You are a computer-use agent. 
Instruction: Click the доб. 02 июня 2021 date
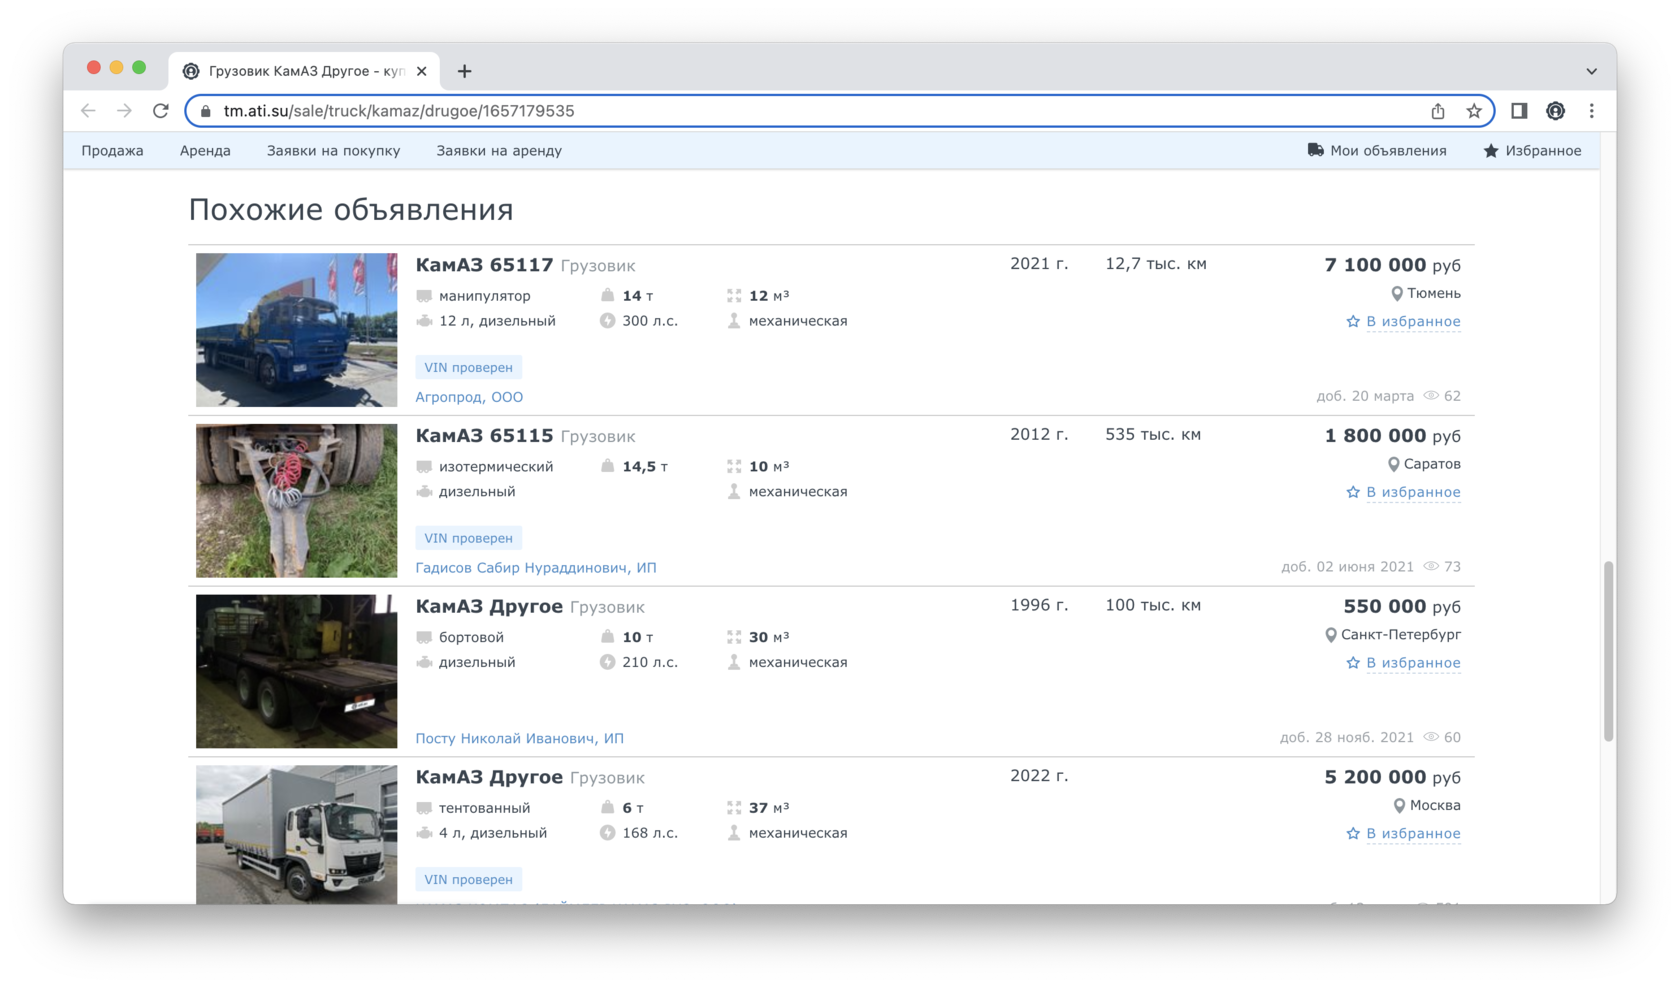pyautogui.click(x=1347, y=567)
